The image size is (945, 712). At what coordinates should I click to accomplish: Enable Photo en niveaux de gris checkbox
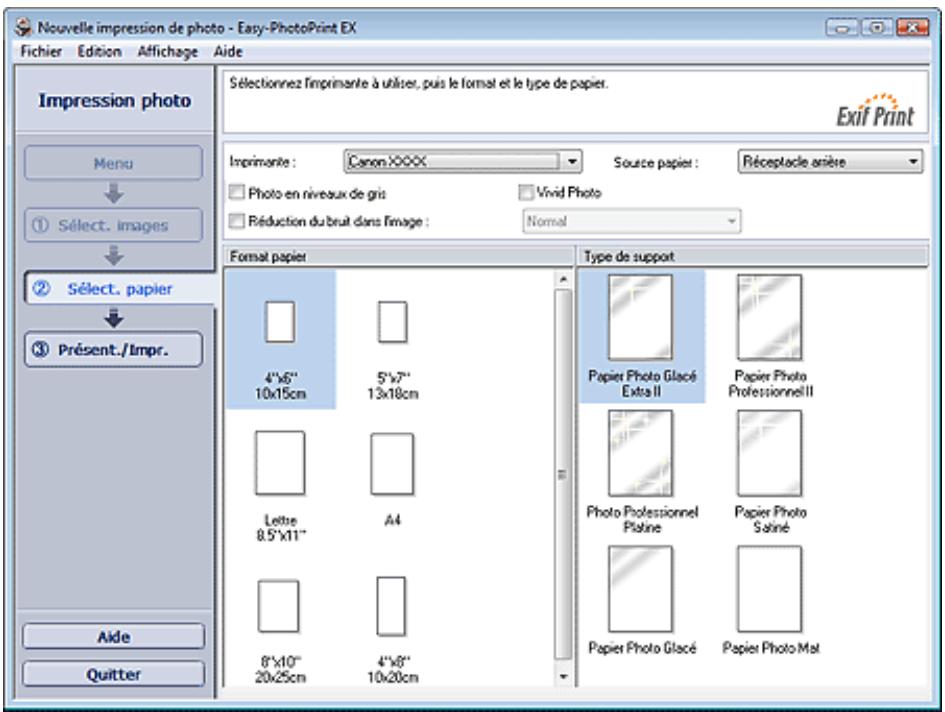pyautogui.click(x=237, y=192)
